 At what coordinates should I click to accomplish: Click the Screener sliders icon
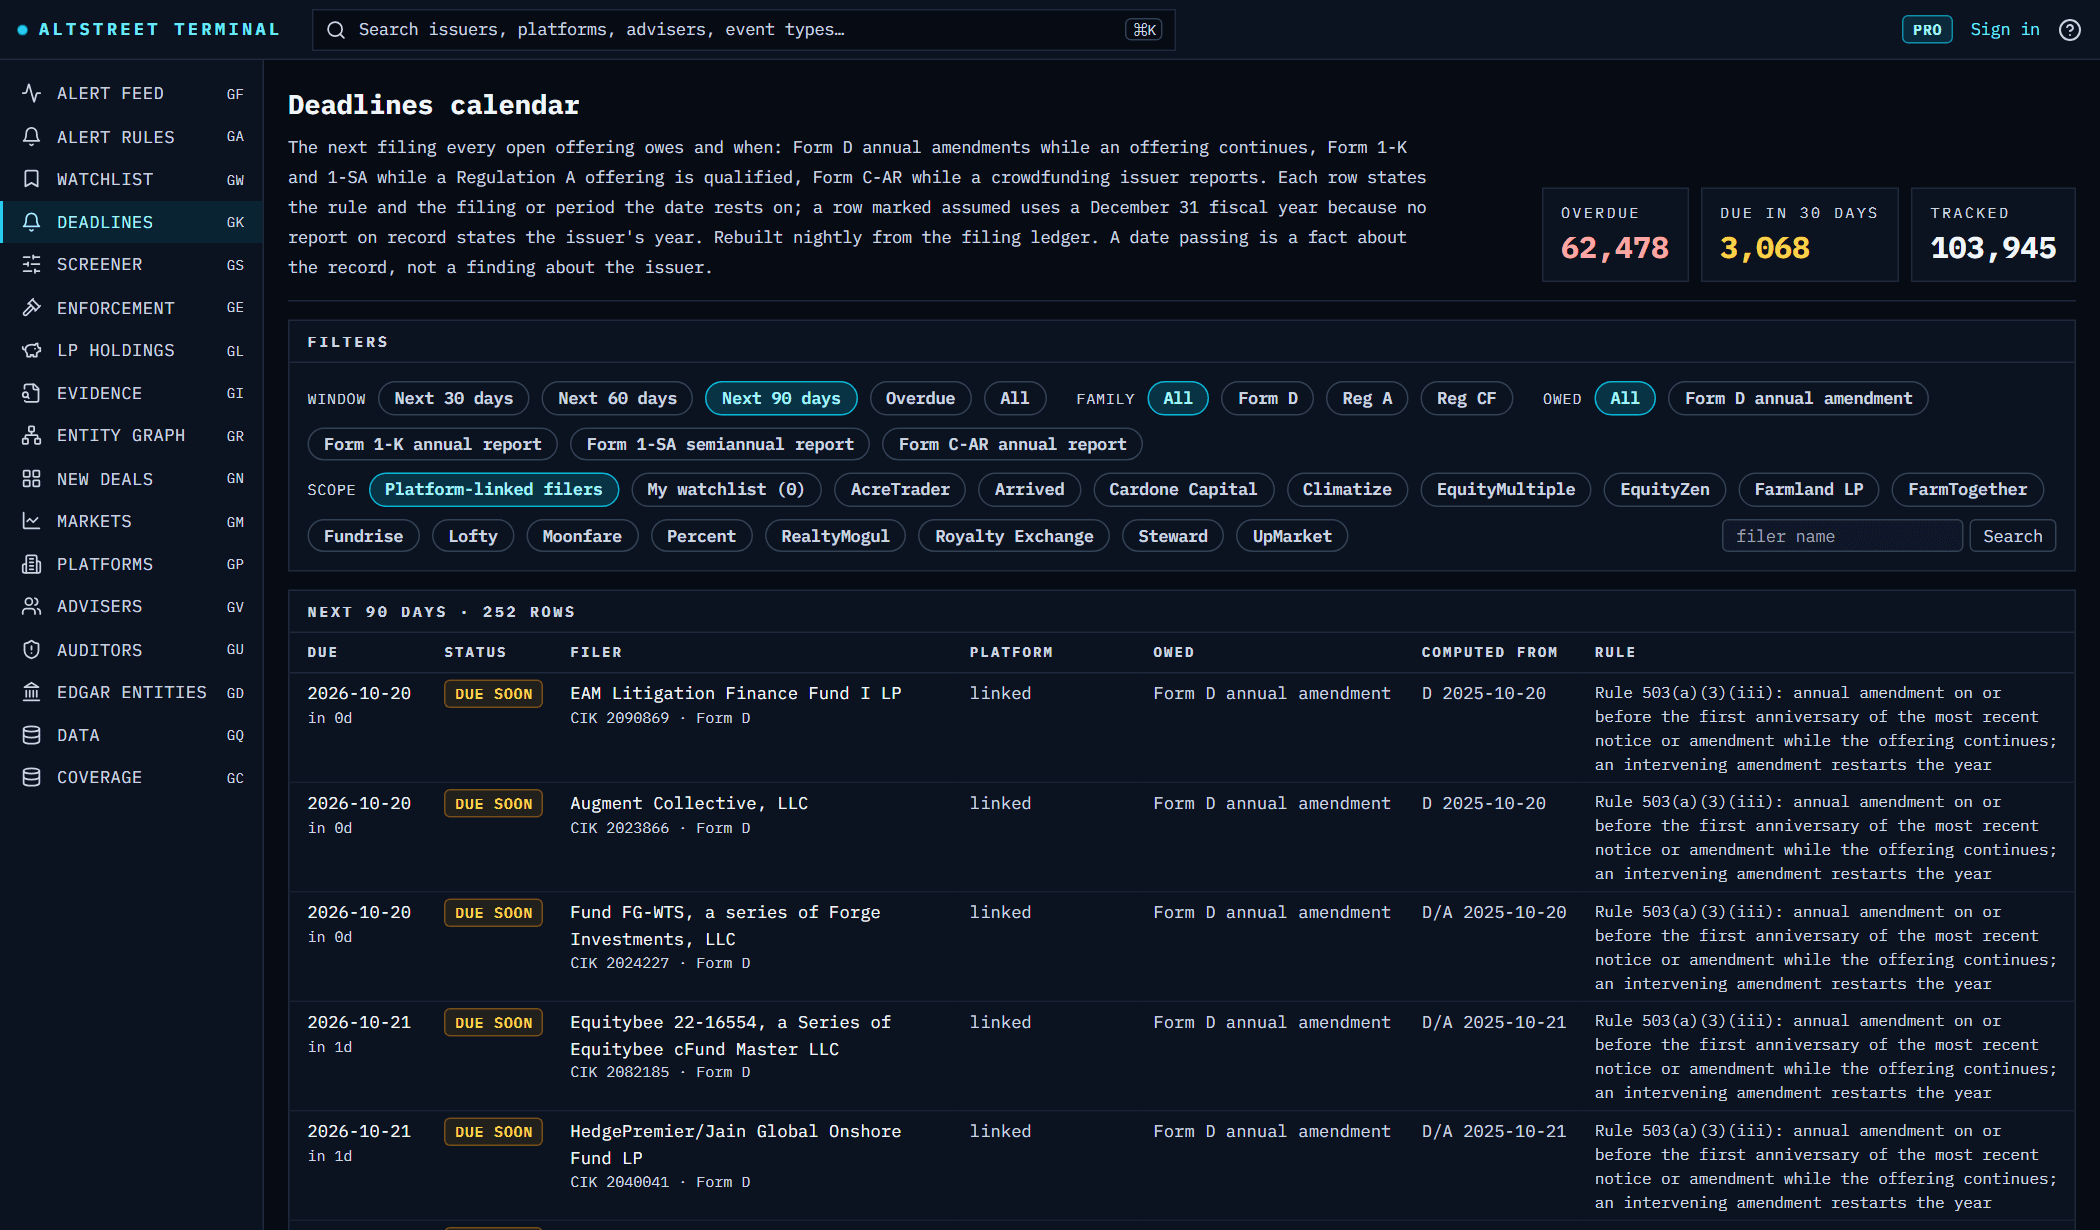coord(31,264)
